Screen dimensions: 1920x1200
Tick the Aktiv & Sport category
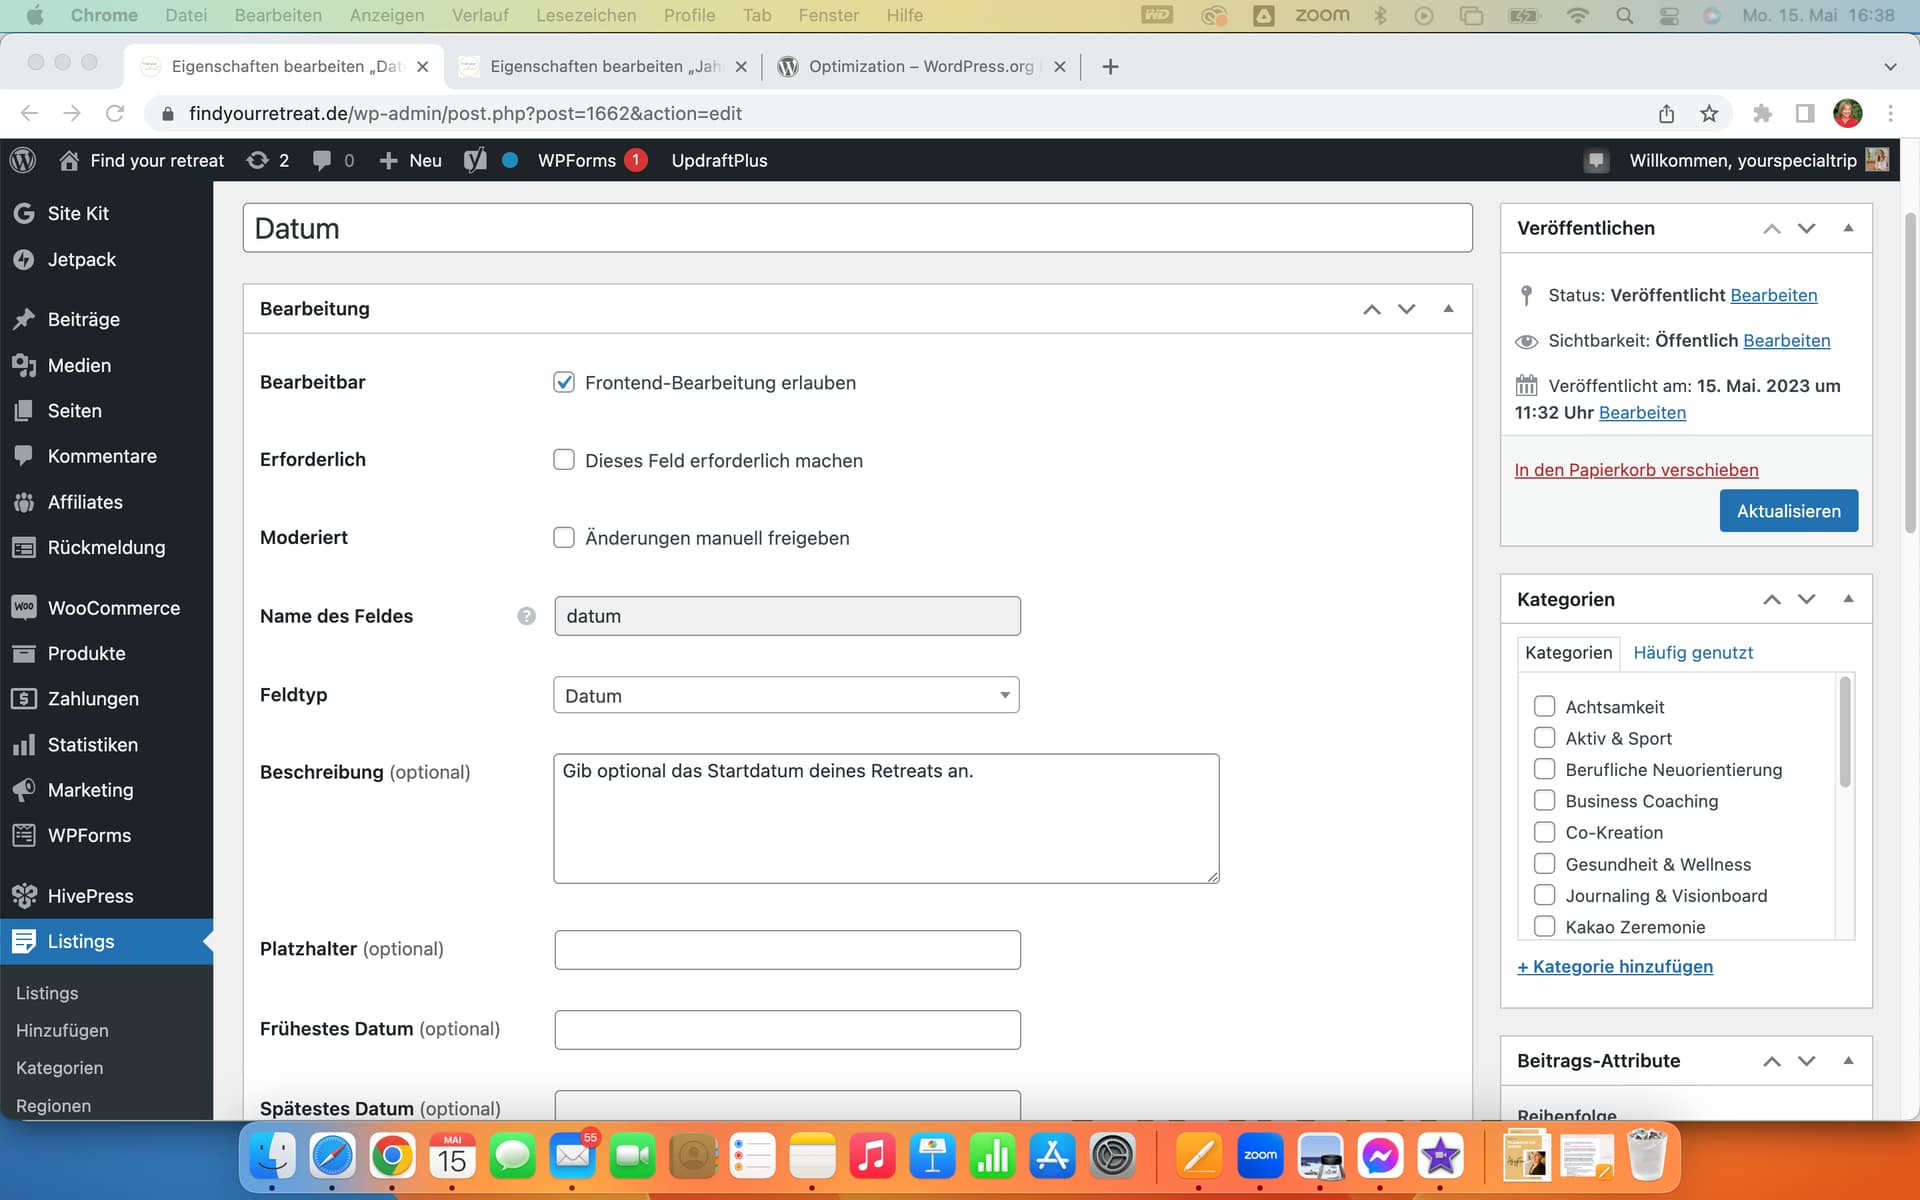(1544, 738)
